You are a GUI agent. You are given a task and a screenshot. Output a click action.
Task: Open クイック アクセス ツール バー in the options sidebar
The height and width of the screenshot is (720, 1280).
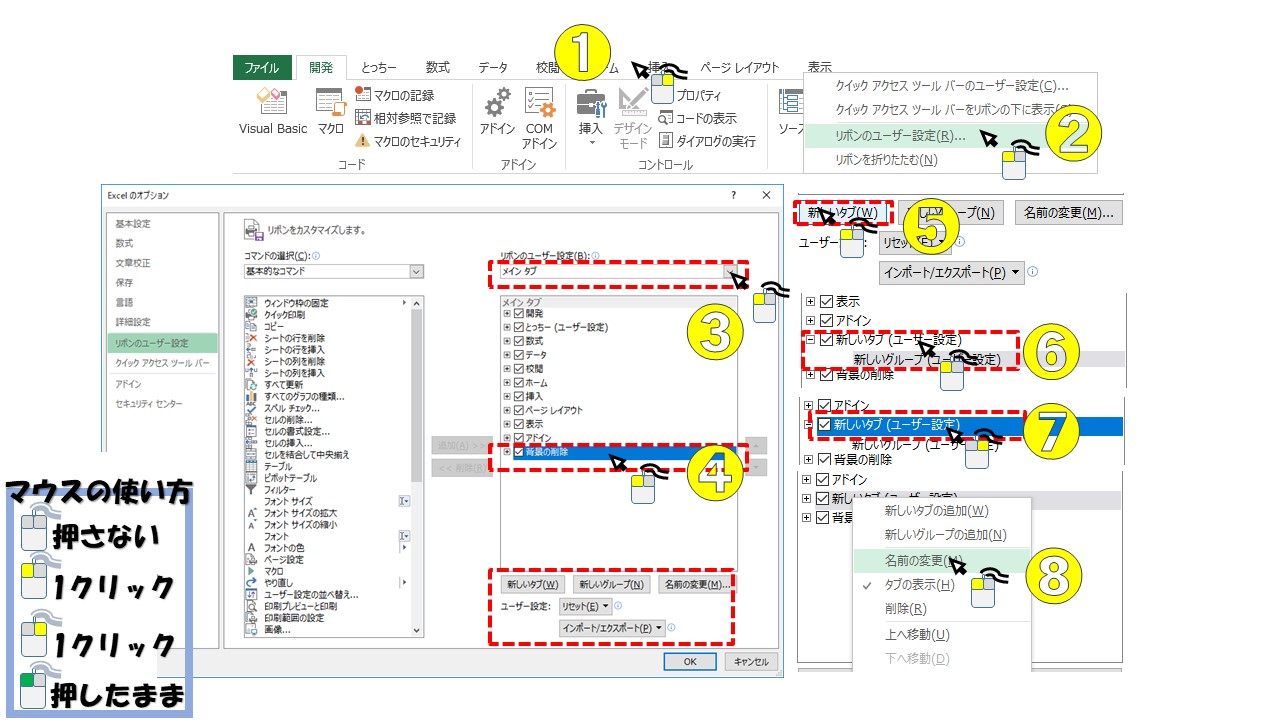(162, 363)
